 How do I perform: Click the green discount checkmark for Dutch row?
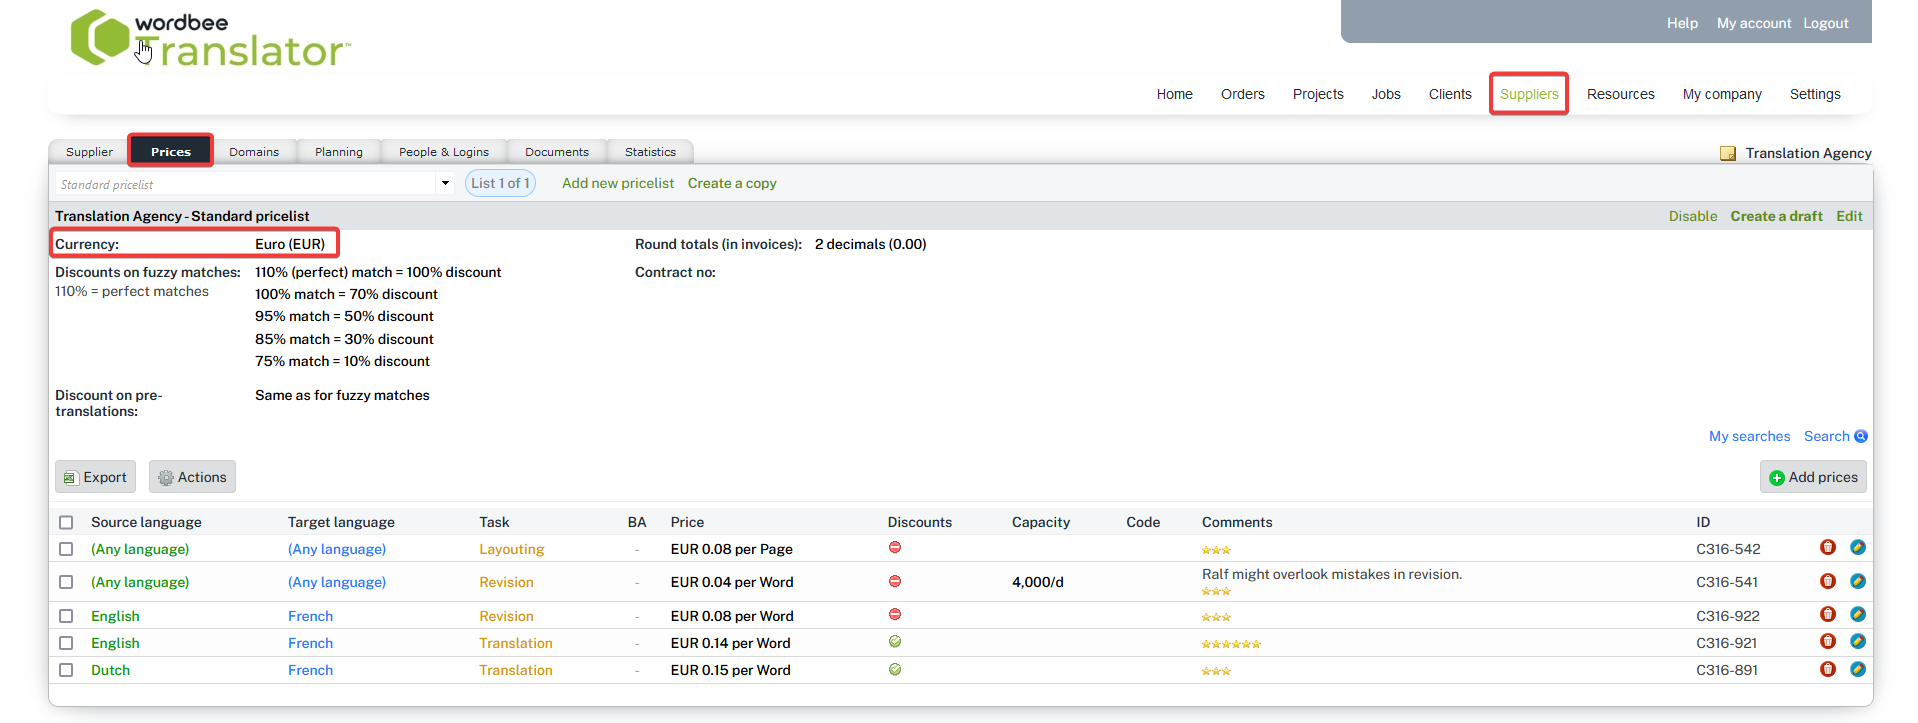tap(895, 669)
